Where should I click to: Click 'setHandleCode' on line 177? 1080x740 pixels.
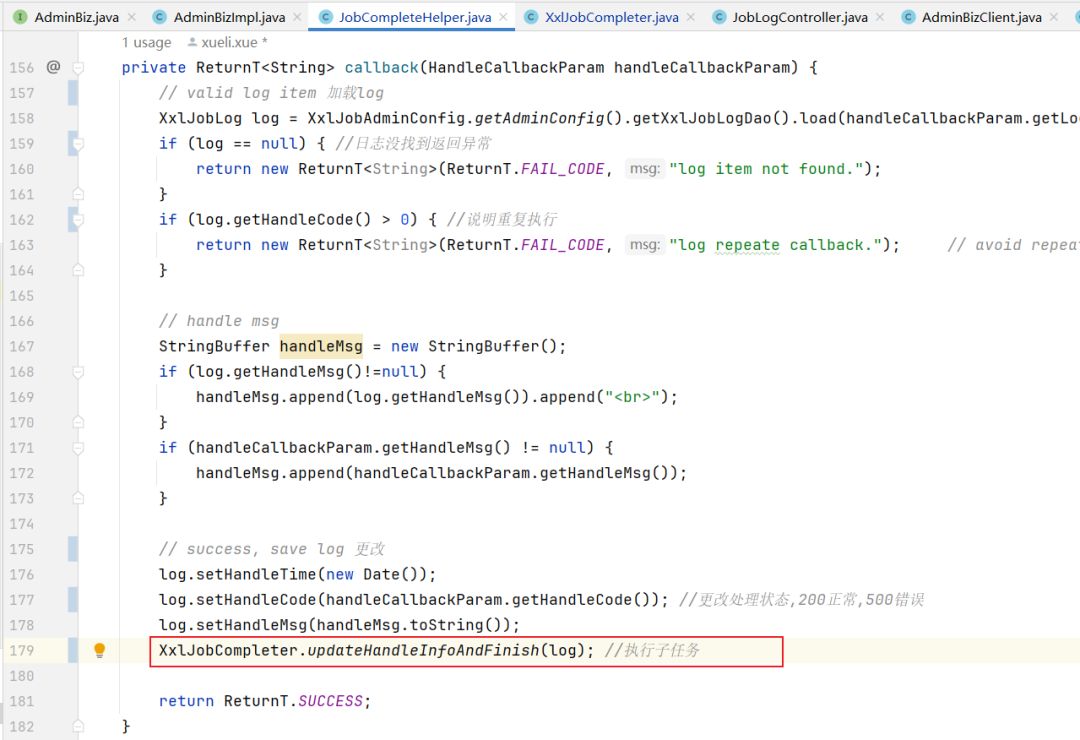[256, 600]
